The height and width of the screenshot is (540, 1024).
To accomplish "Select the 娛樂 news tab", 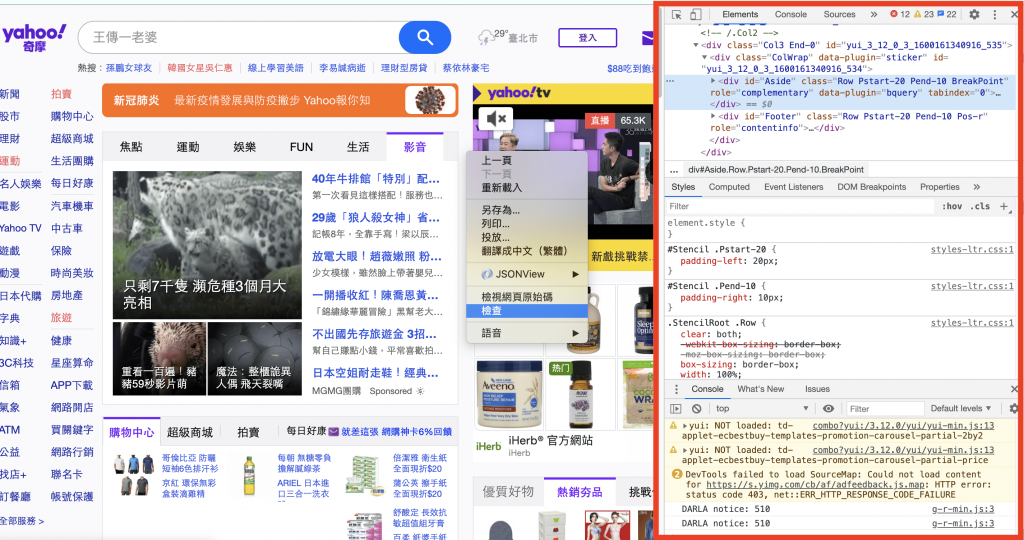I will pyautogui.click(x=244, y=147).
